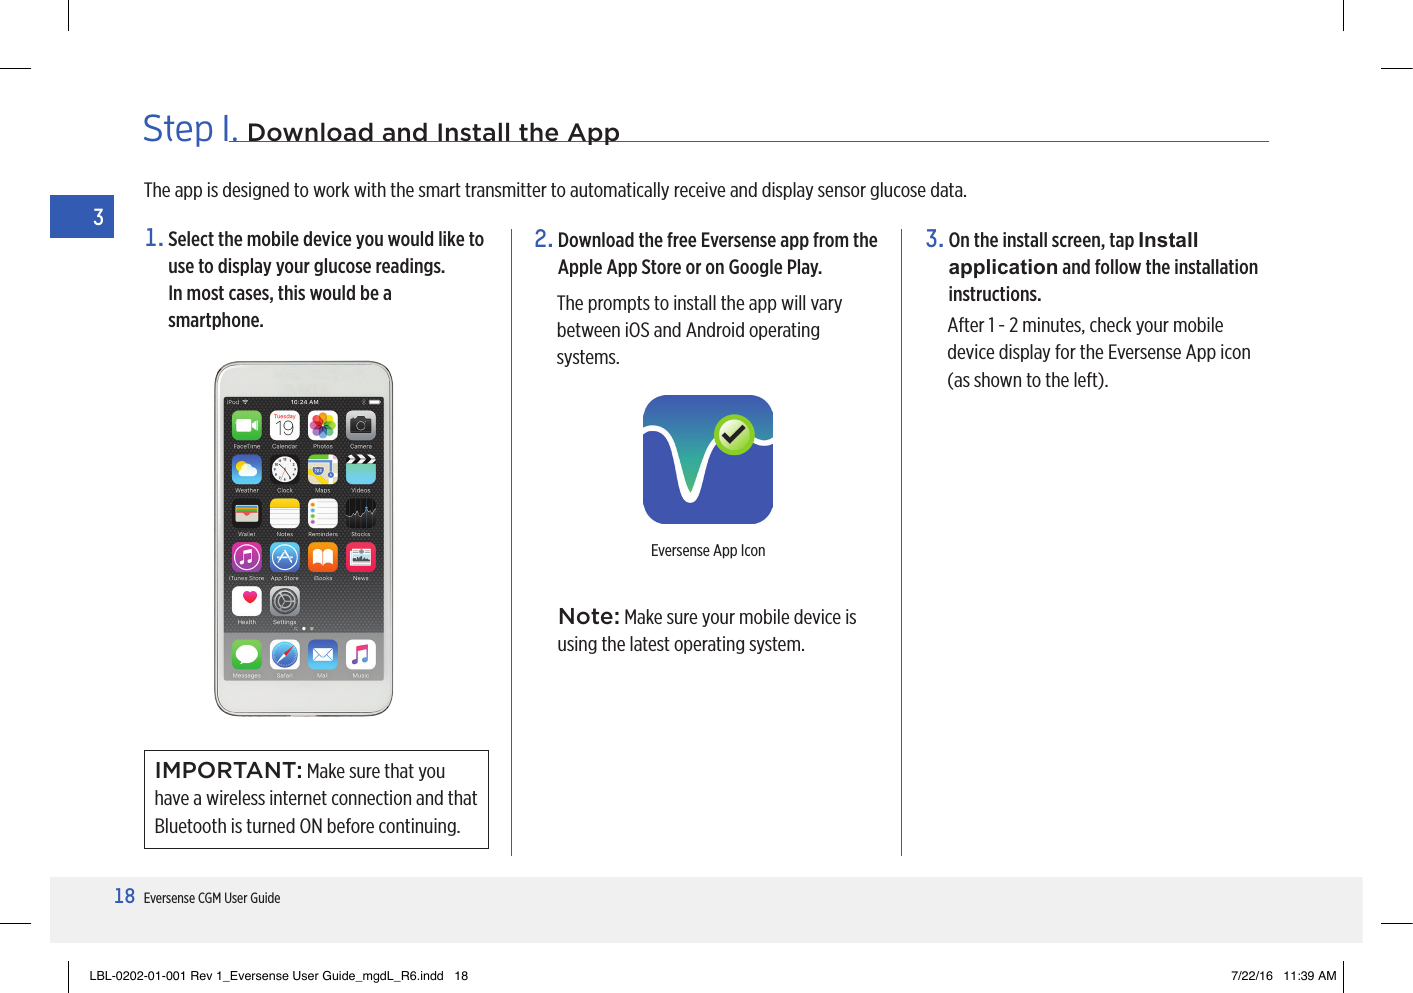This screenshot has width=1413, height=993.
Task: Click 'Download and Install the App' title
Action: click(433, 132)
